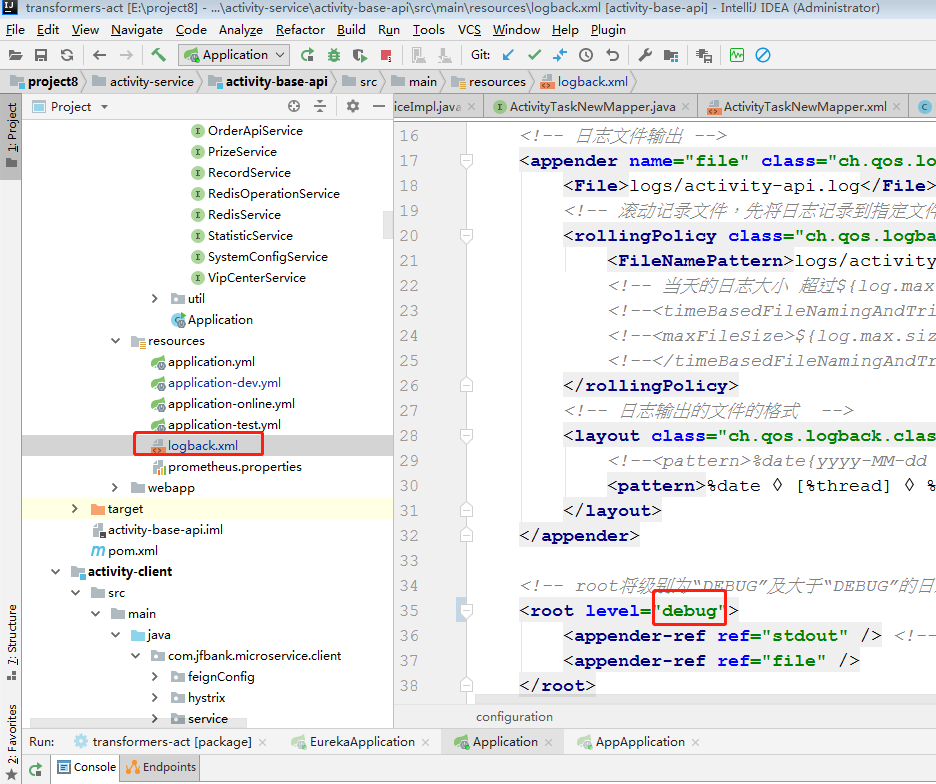The height and width of the screenshot is (784, 936).
Task: Open IDE Settings with the wrench icon
Action: [645, 56]
